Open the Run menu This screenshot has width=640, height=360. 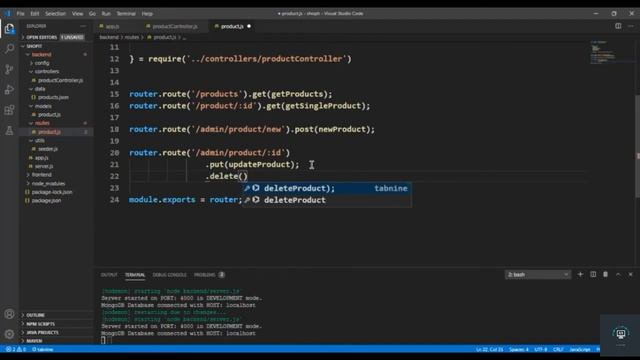106,13
